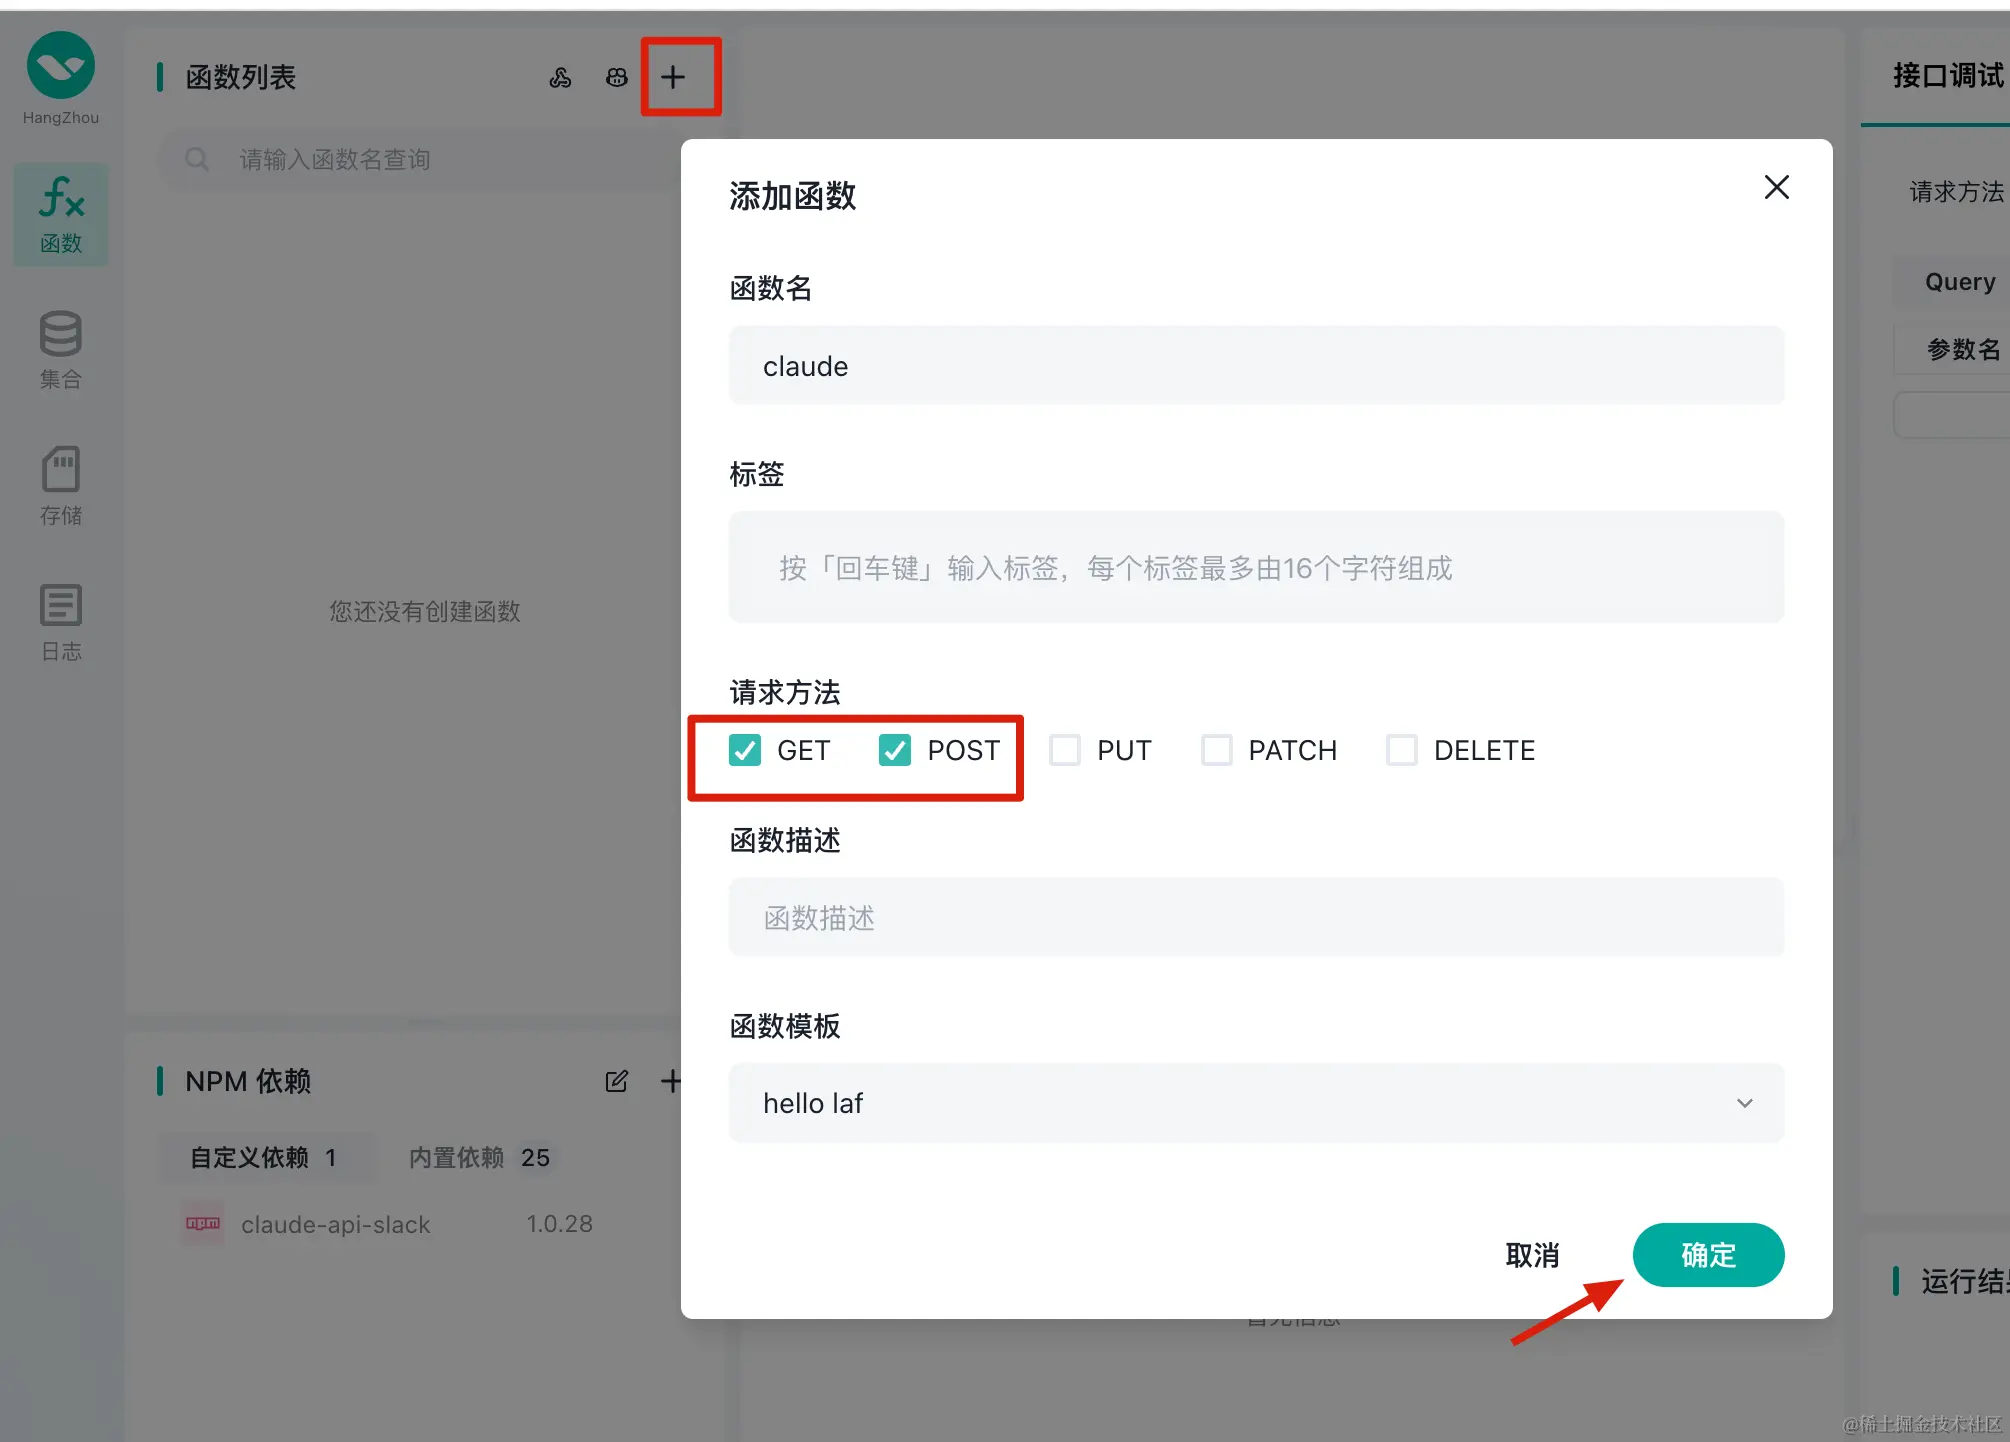Enable the PUT request method

(x=1065, y=750)
